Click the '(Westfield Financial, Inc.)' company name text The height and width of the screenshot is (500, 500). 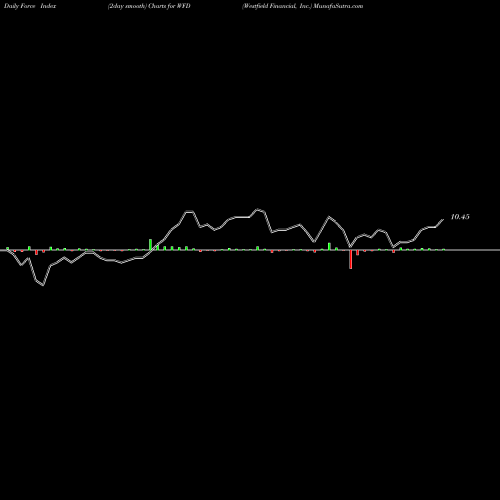click(277, 6)
